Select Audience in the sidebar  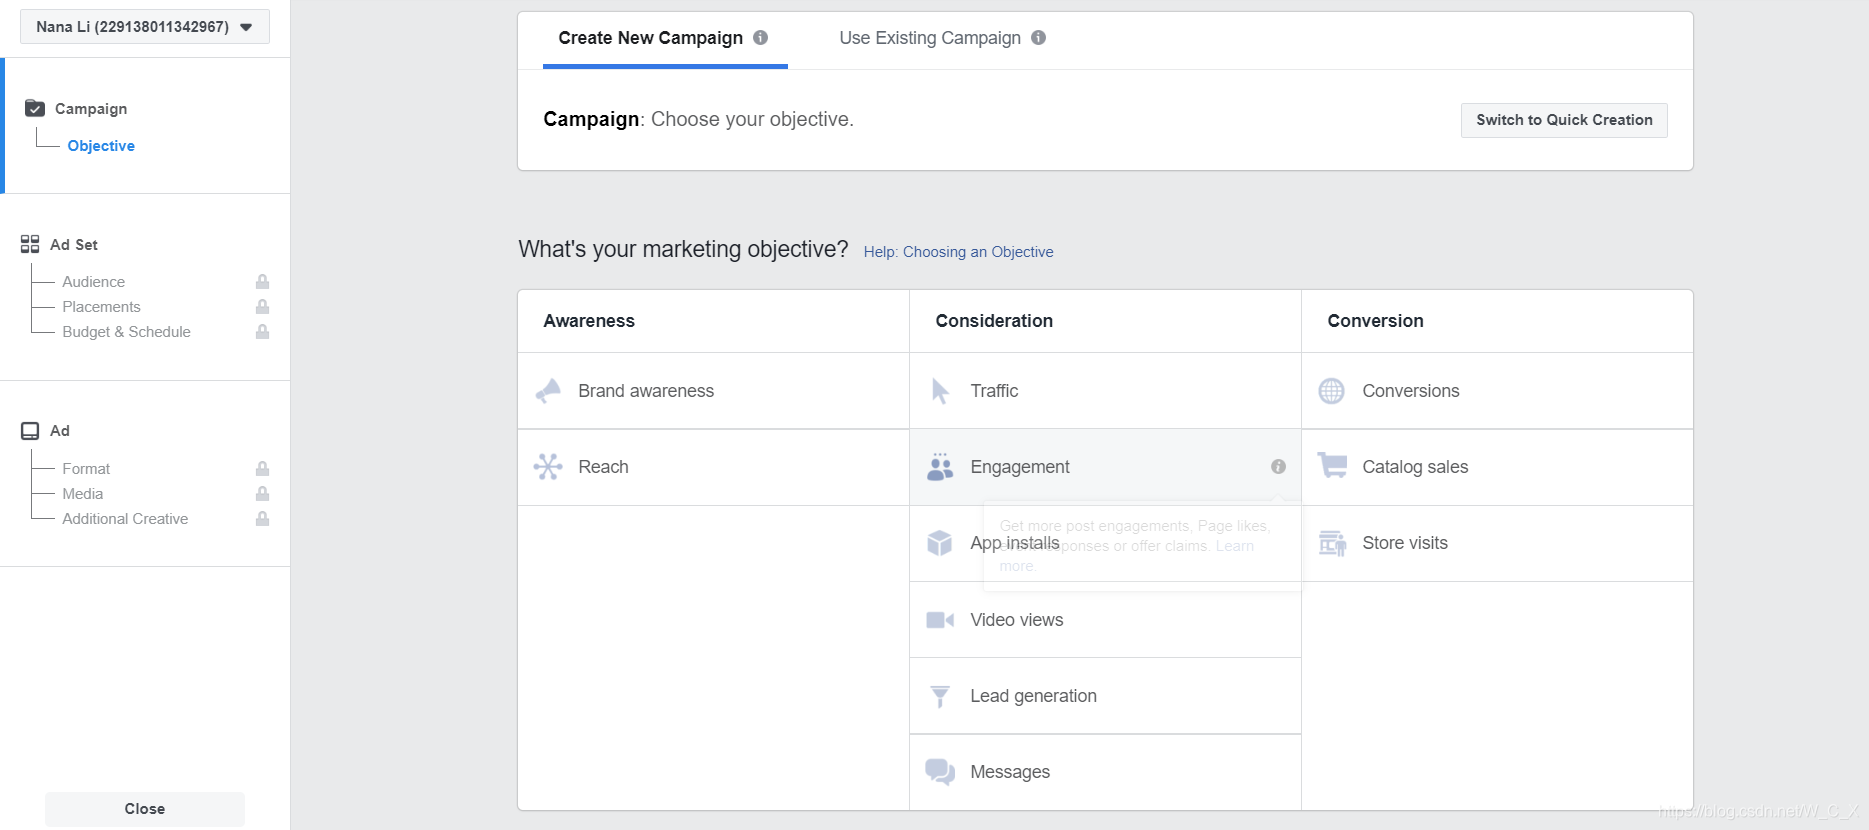(94, 282)
